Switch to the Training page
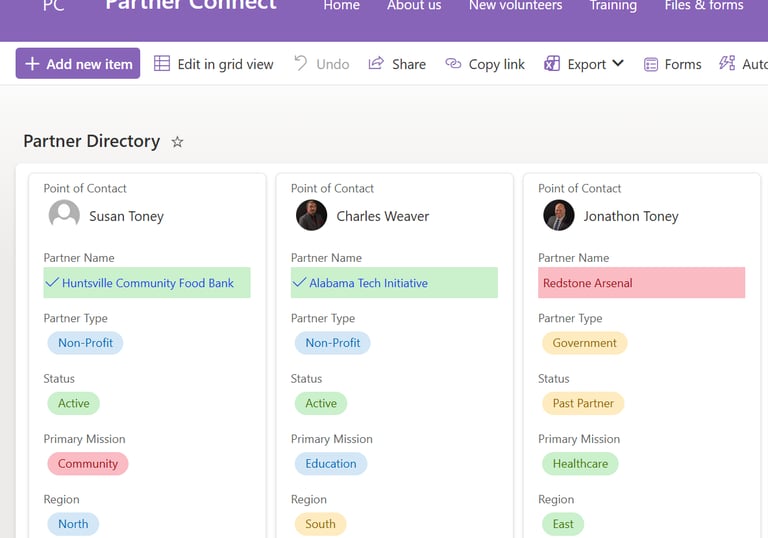The image size is (768, 538). pyautogui.click(x=613, y=5)
